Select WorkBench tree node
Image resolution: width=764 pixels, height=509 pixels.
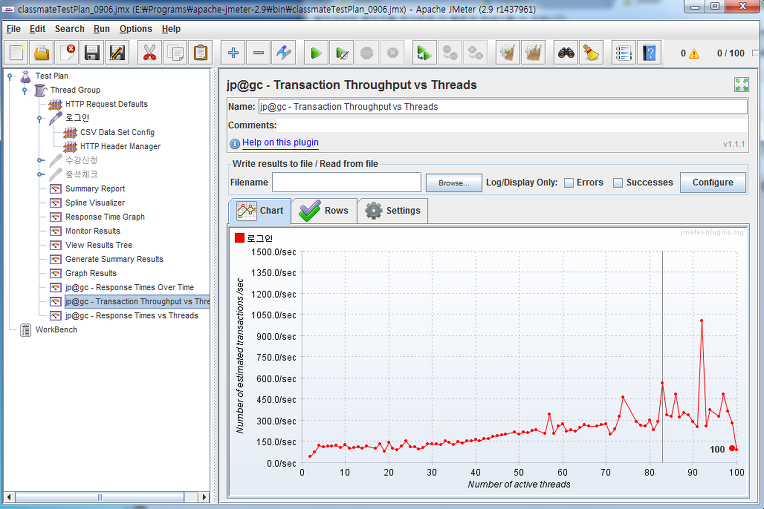[x=56, y=330]
